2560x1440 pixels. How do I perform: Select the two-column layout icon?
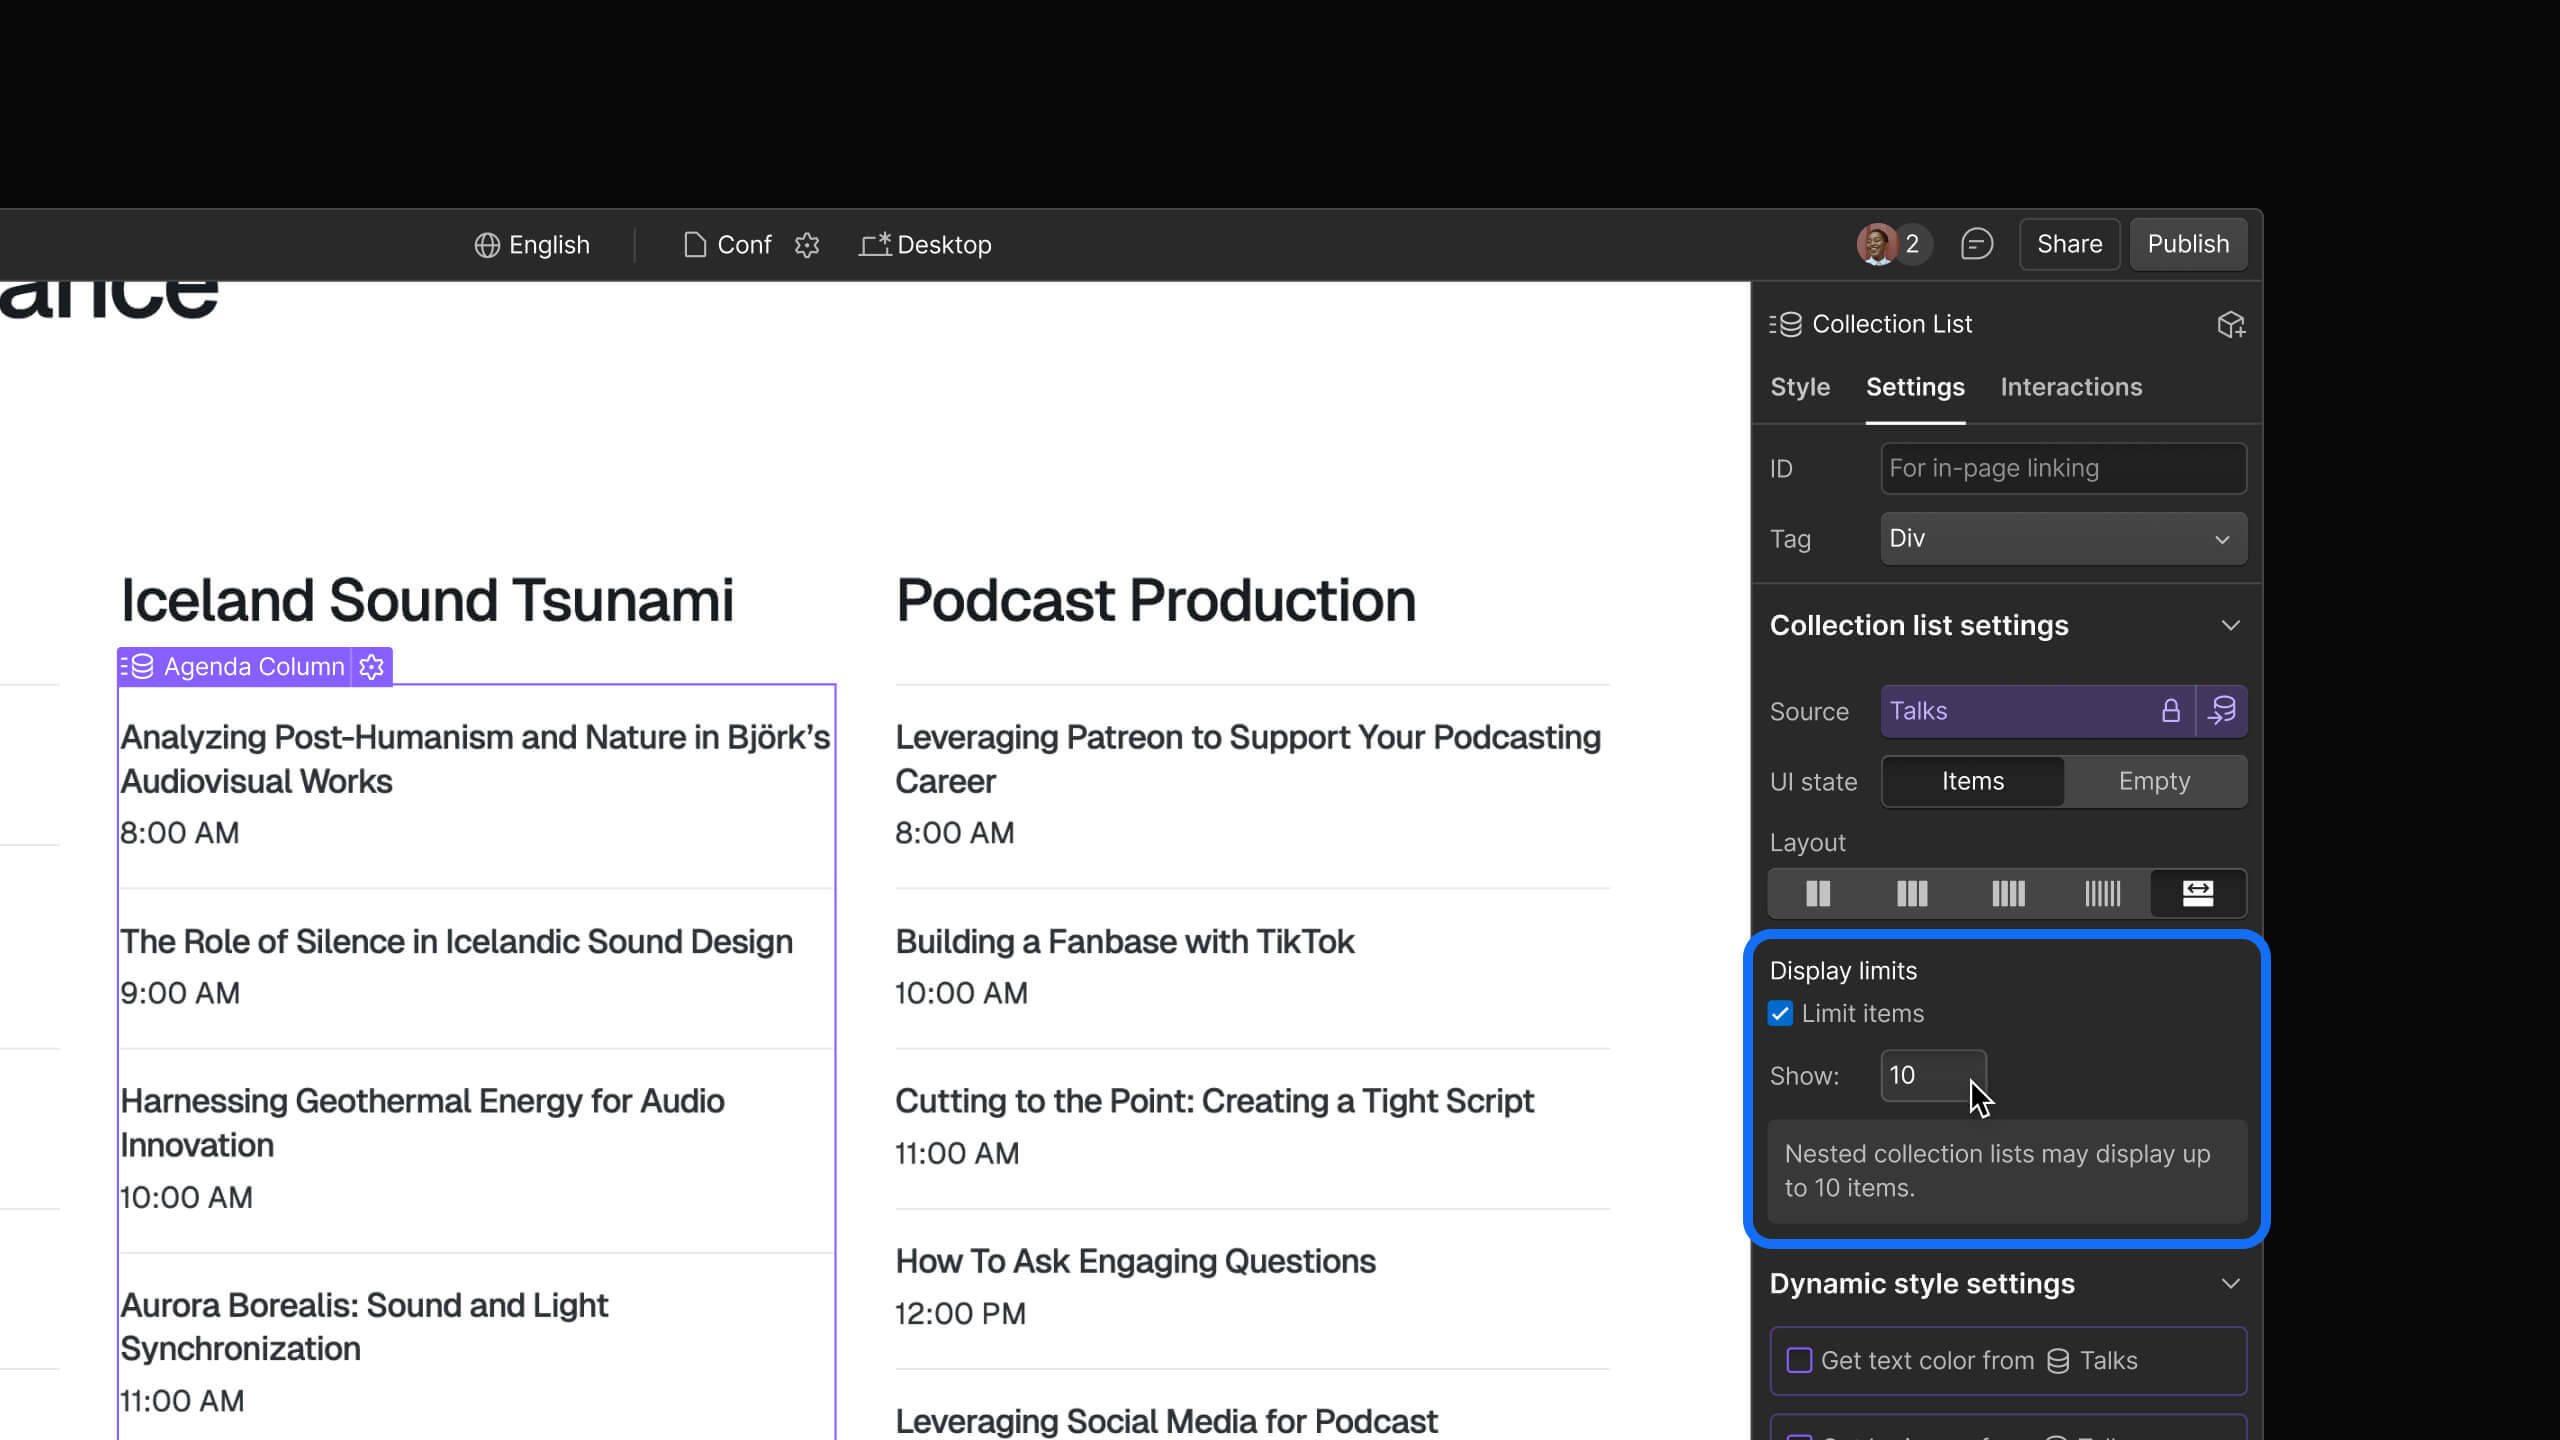pyautogui.click(x=1817, y=893)
